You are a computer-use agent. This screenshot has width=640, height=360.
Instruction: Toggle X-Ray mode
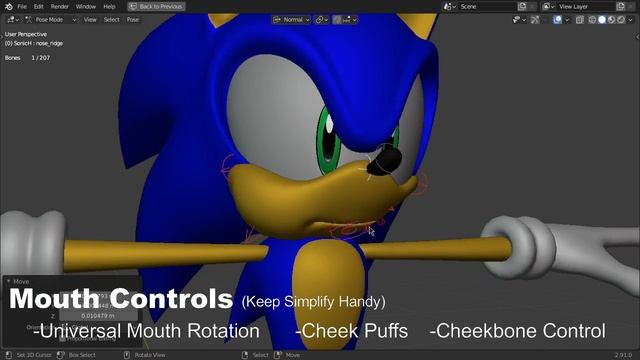(x=580, y=20)
